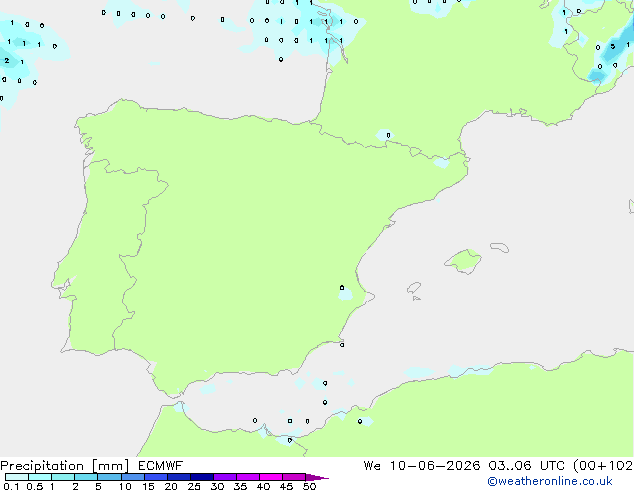Image resolution: width=634 pixels, height=490 pixels.
Task: Click the green Mallorca island on the map
Action: (463, 261)
